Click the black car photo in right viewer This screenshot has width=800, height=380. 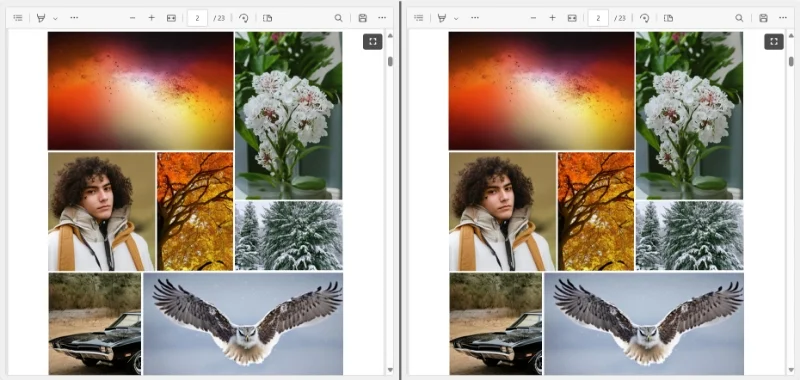click(496, 323)
